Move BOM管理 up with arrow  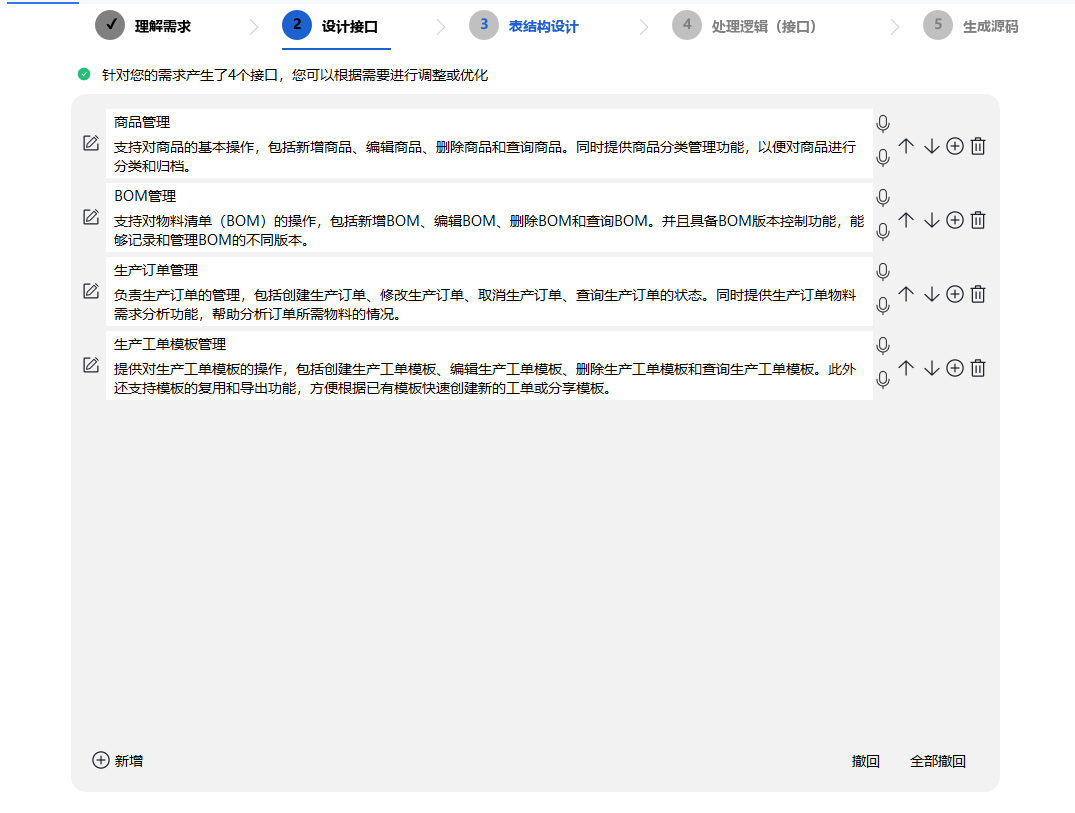tap(906, 220)
